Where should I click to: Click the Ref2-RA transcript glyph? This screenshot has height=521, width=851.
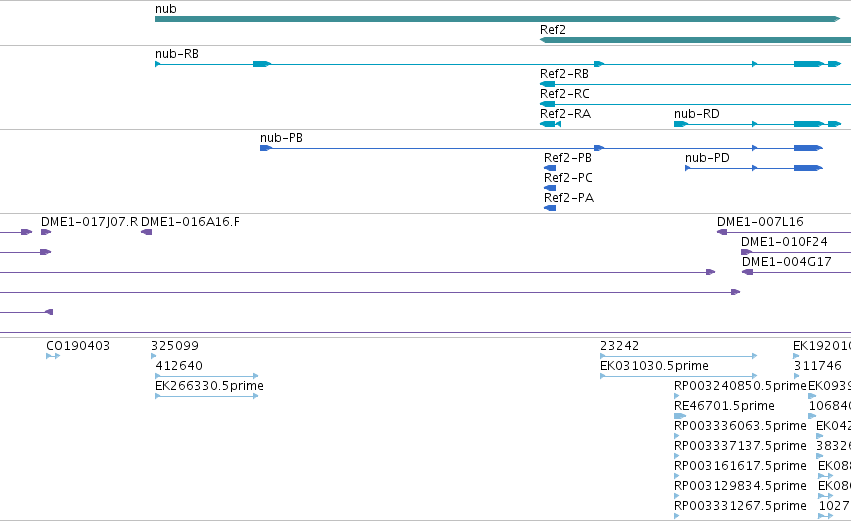[550, 124]
